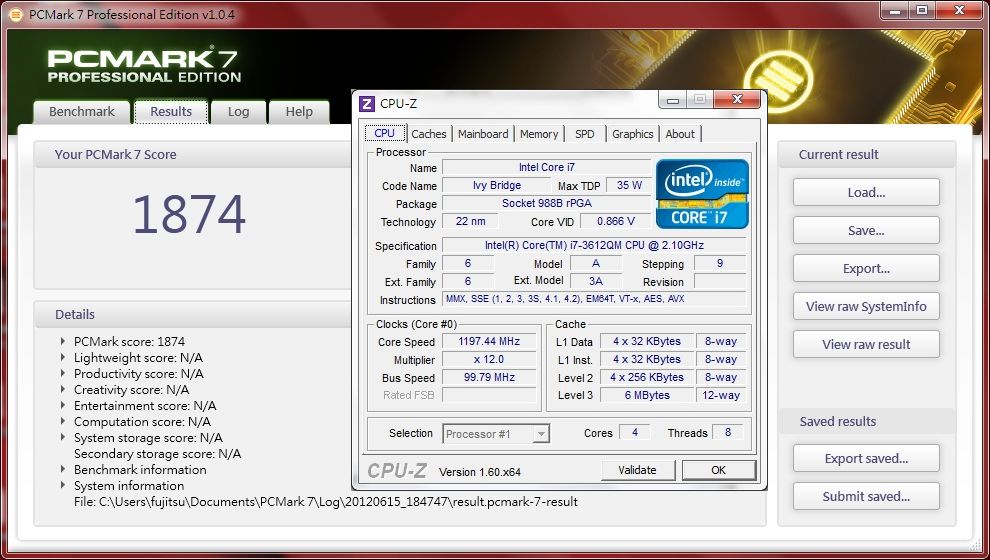This screenshot has height=560, width=990.
Task: Expand the Creativity score row
Action: click(63, 390)
